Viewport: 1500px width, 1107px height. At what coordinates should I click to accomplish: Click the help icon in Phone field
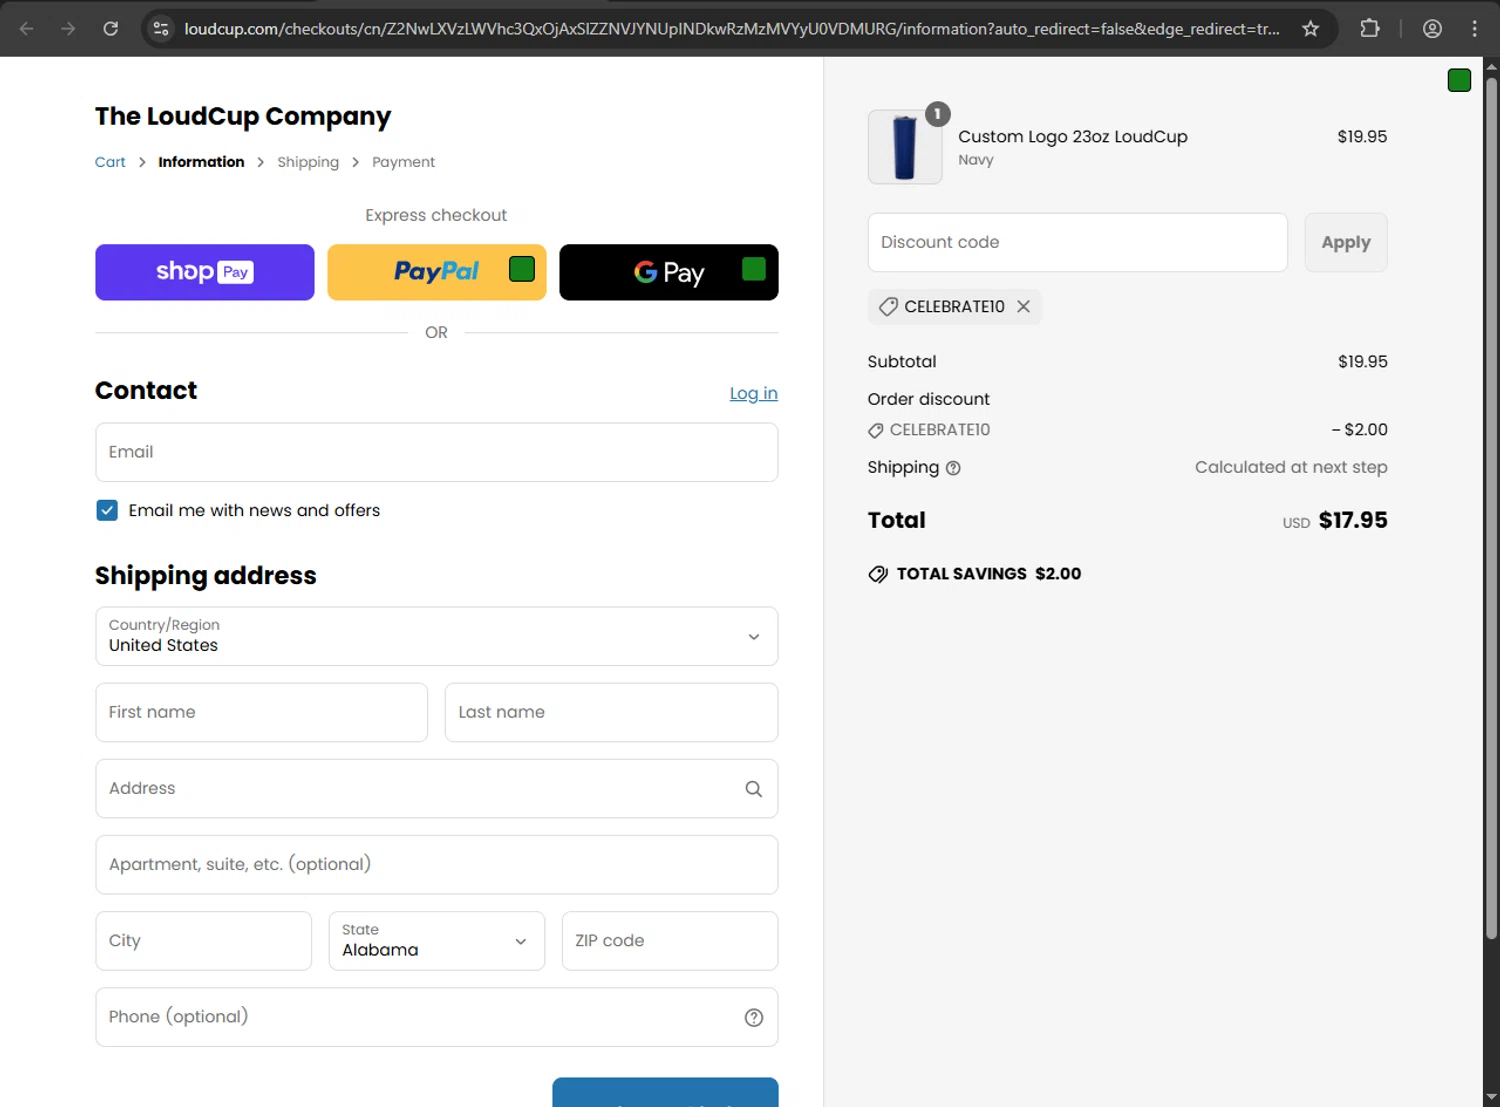[x=754, y=1017]
